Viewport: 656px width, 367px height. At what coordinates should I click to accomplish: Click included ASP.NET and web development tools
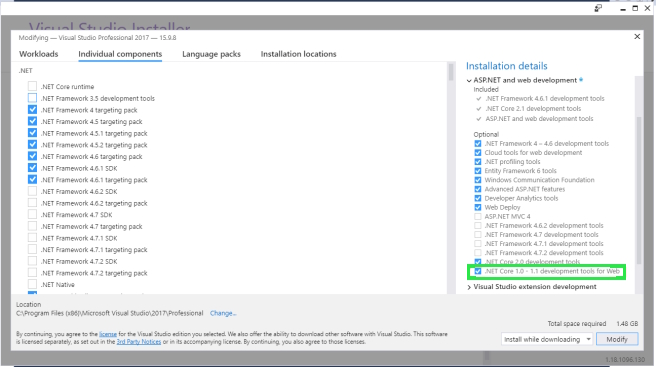click(539, 118)
